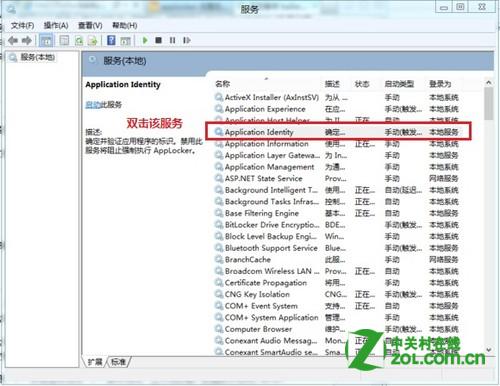Click the vertical scrollbar down arrow
Image resolution: width=500 pixels, height=386 pixels.
(489, 350)
